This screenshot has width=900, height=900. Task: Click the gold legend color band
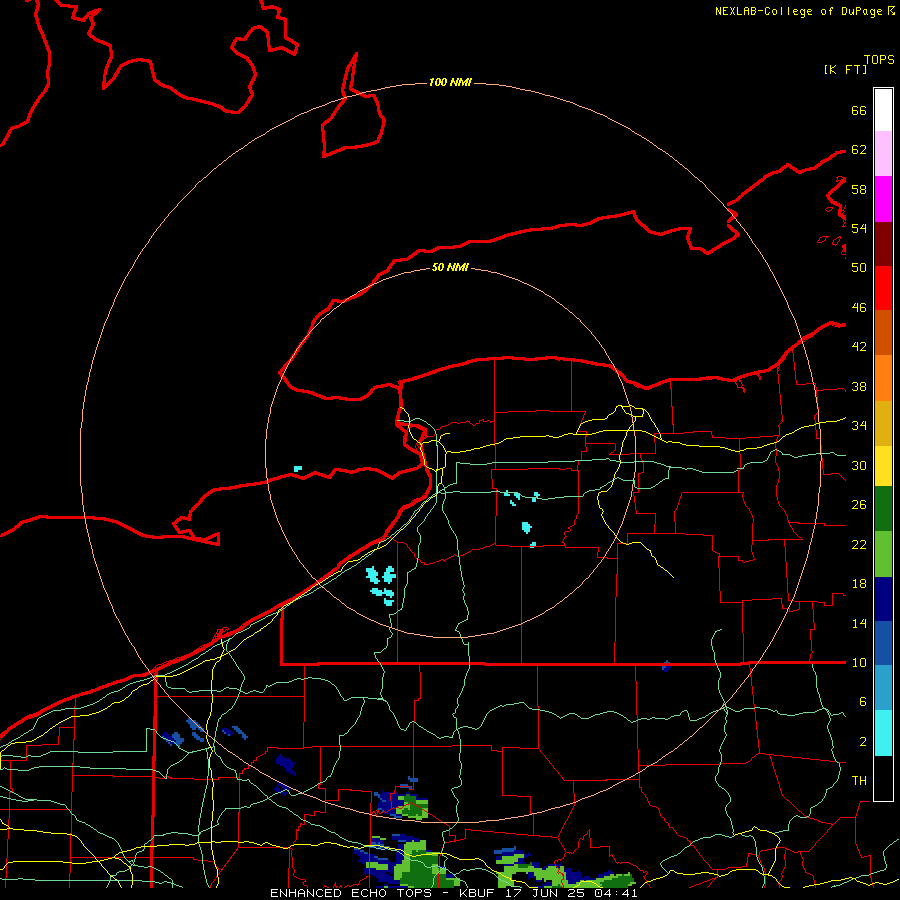click(x=883, y=422)
